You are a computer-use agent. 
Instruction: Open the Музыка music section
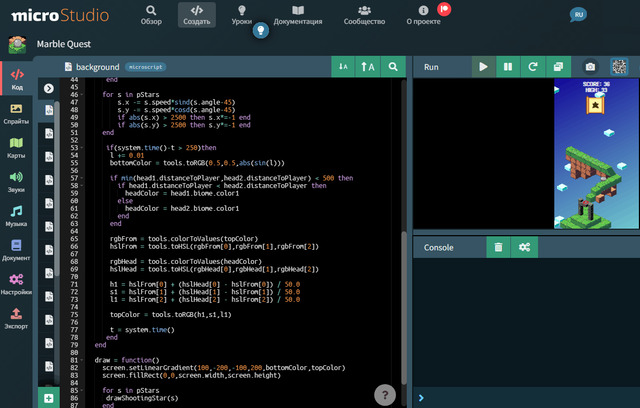16,216
